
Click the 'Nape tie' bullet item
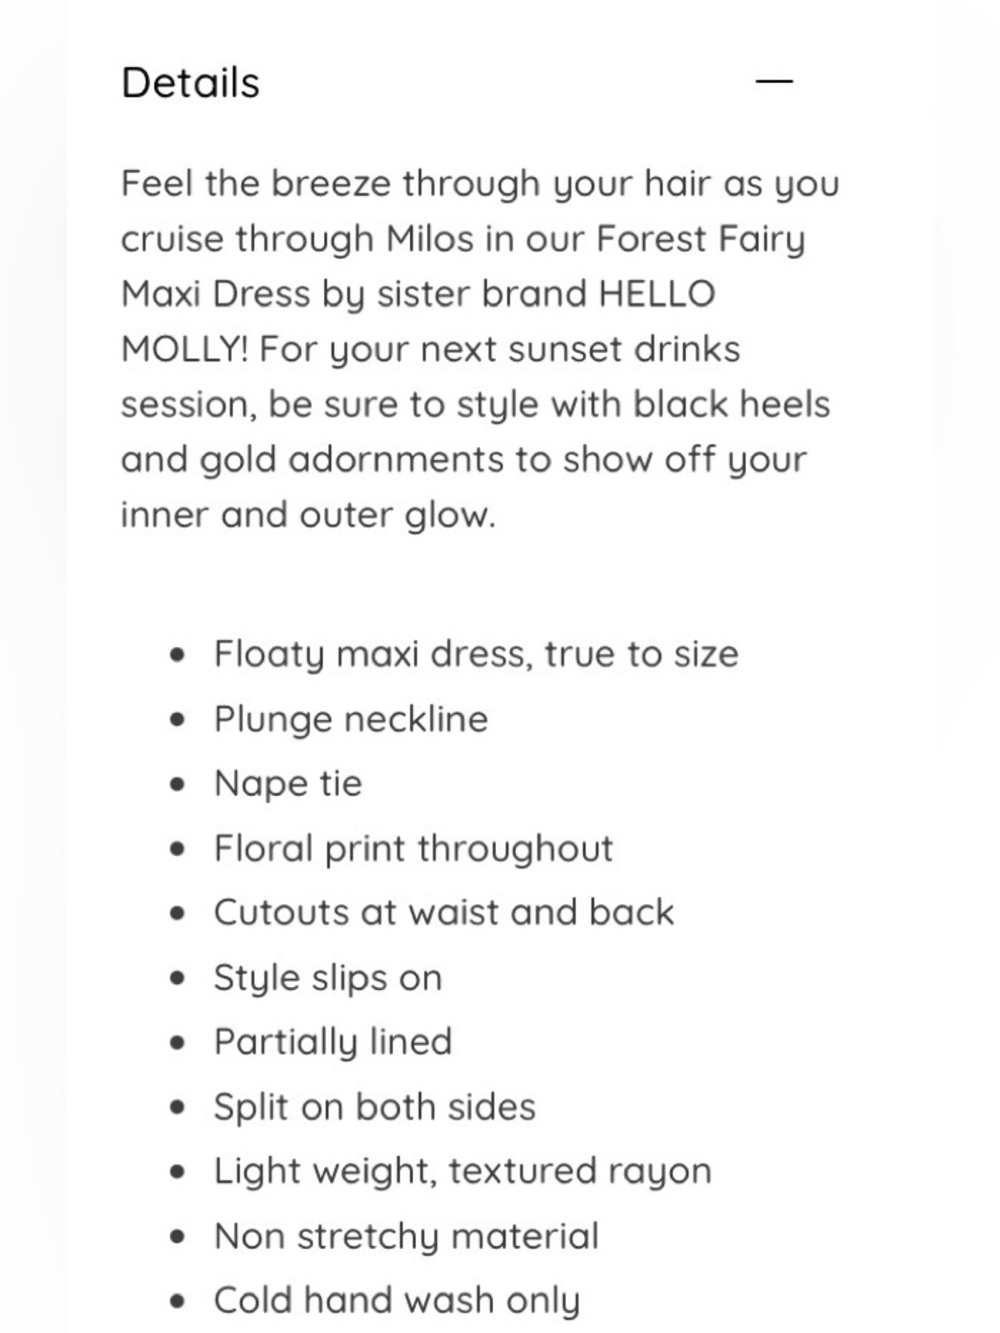[x=288, y=784]
